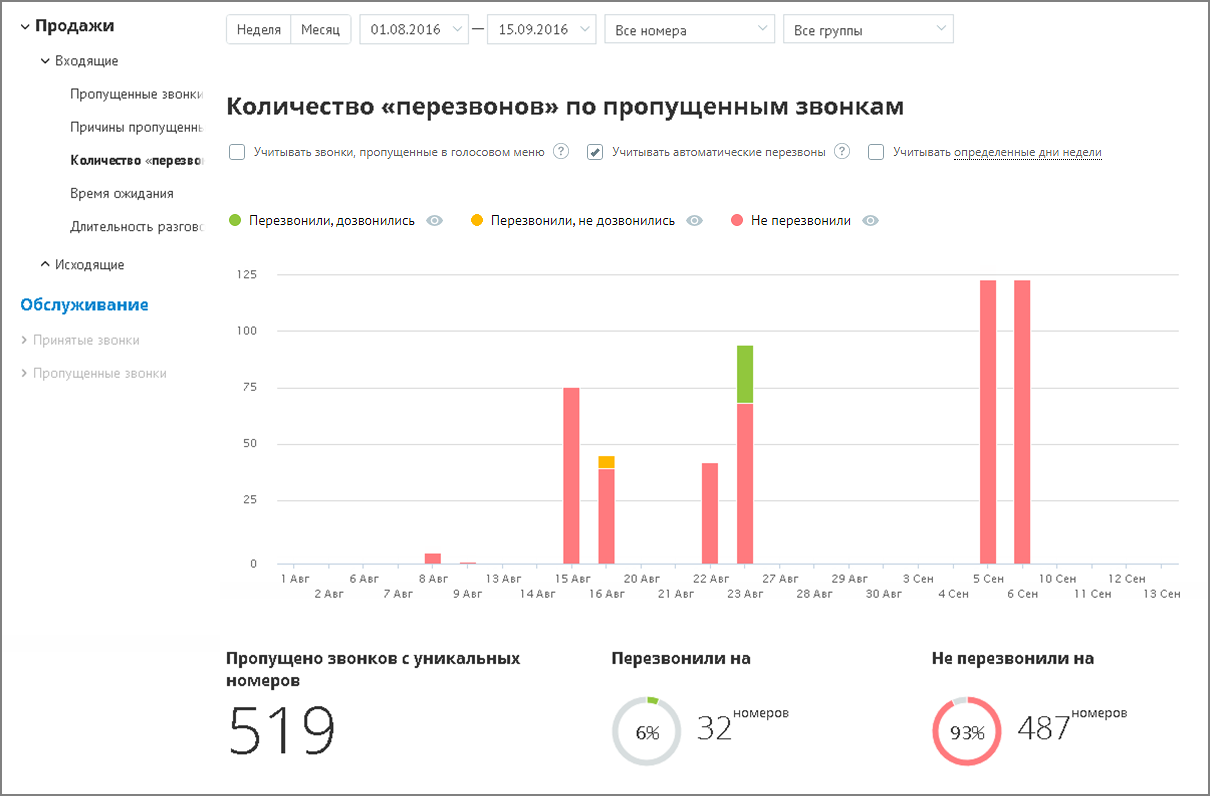Open 'Время ожидания' report

(122, 193)
